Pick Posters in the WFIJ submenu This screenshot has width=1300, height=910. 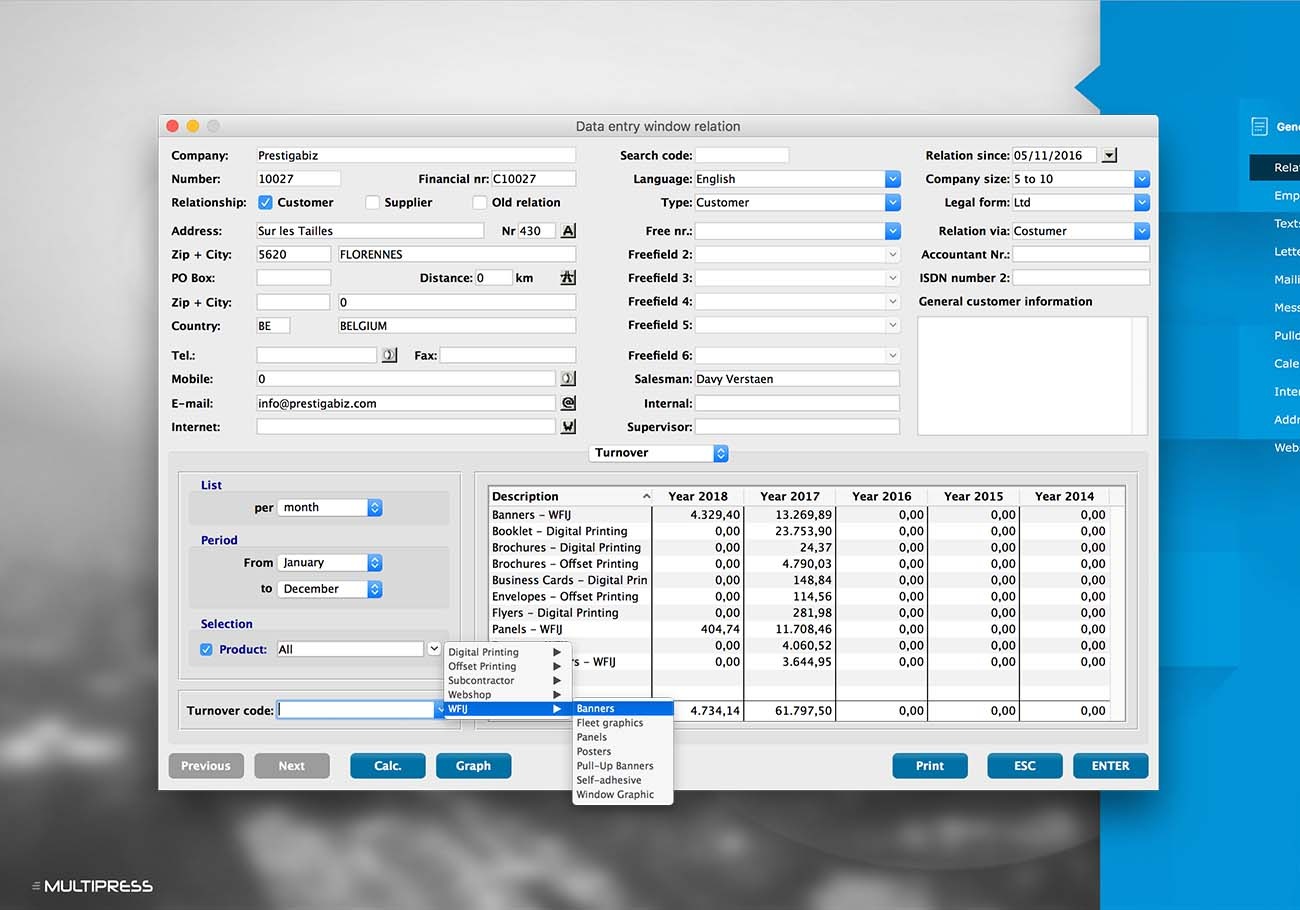click(x=623, y=751)
